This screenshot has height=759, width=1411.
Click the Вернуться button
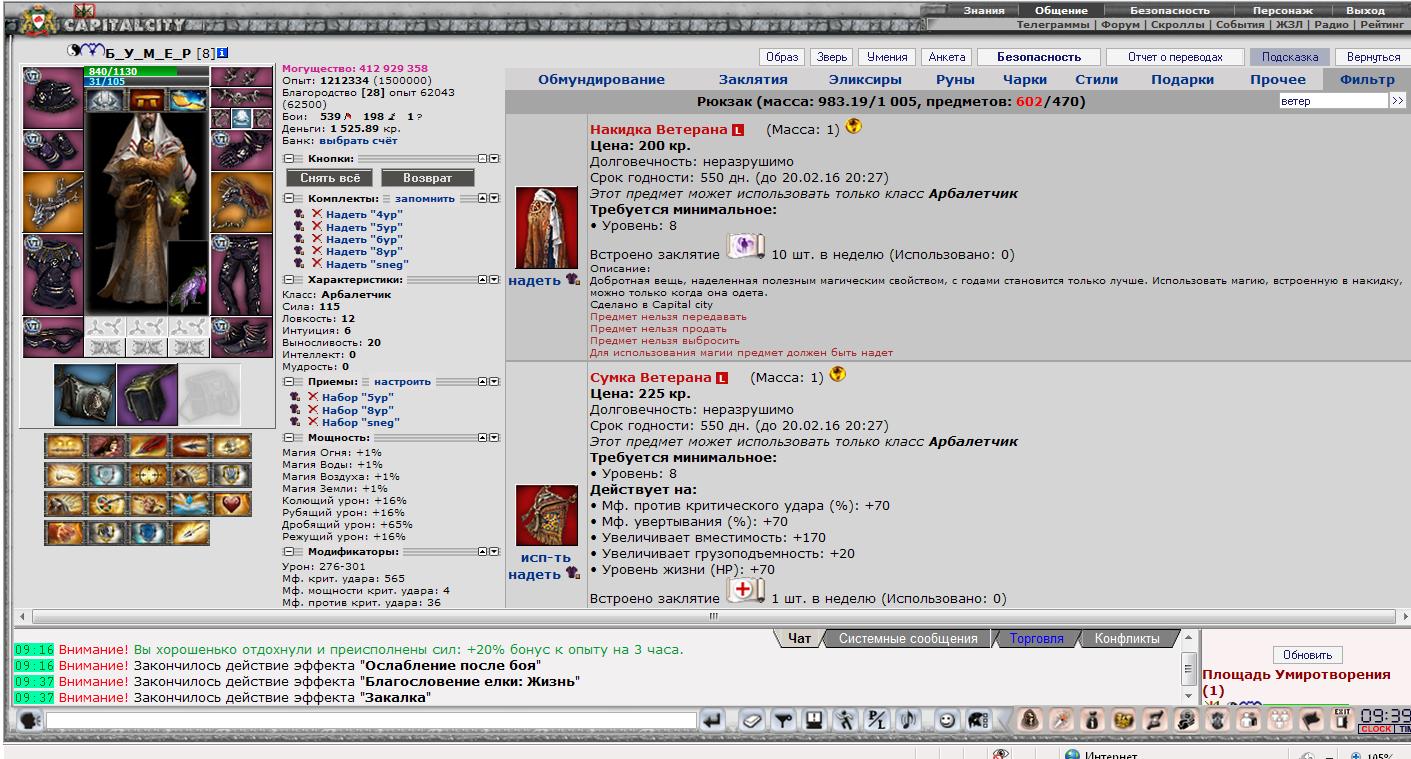coord(1373,57)
